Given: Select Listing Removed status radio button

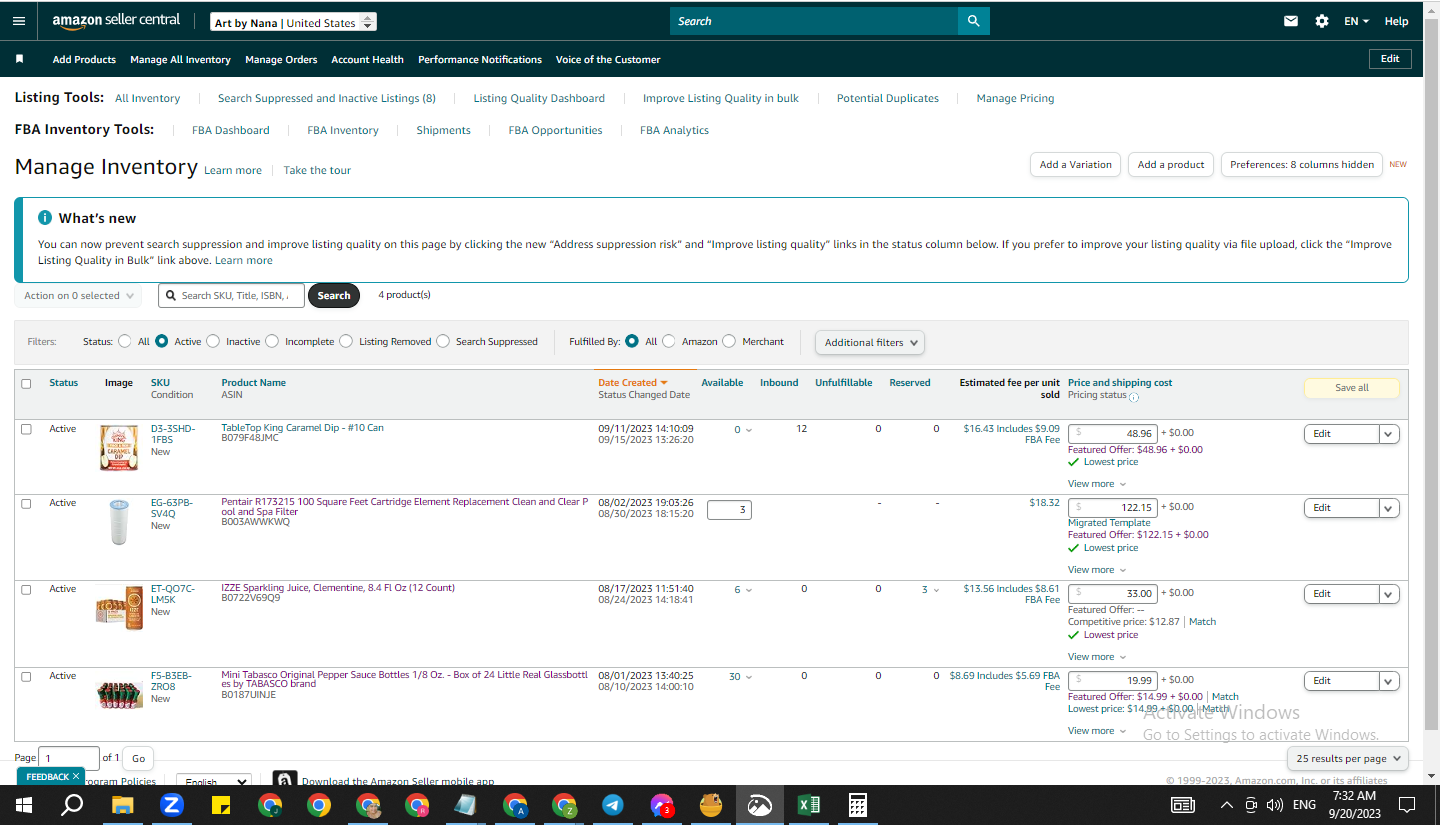Looking at the screenshot, I should [x=346, y=341].
